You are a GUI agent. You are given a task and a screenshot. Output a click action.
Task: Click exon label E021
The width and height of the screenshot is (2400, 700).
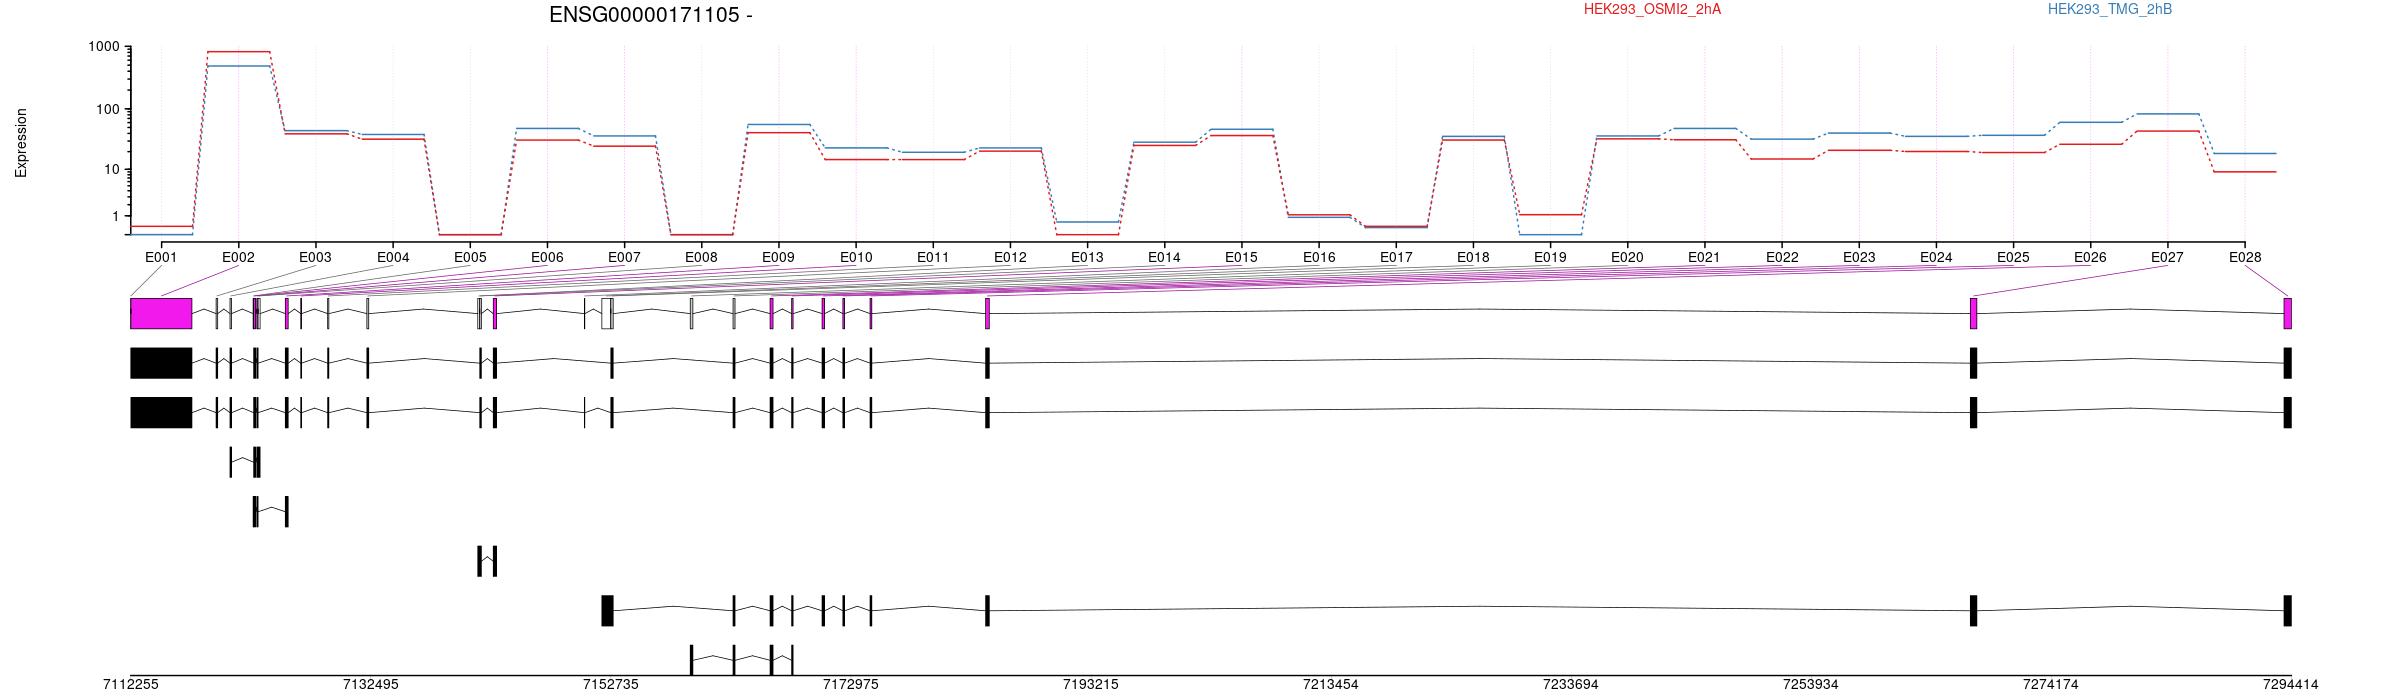click(x=1704, y=257)
